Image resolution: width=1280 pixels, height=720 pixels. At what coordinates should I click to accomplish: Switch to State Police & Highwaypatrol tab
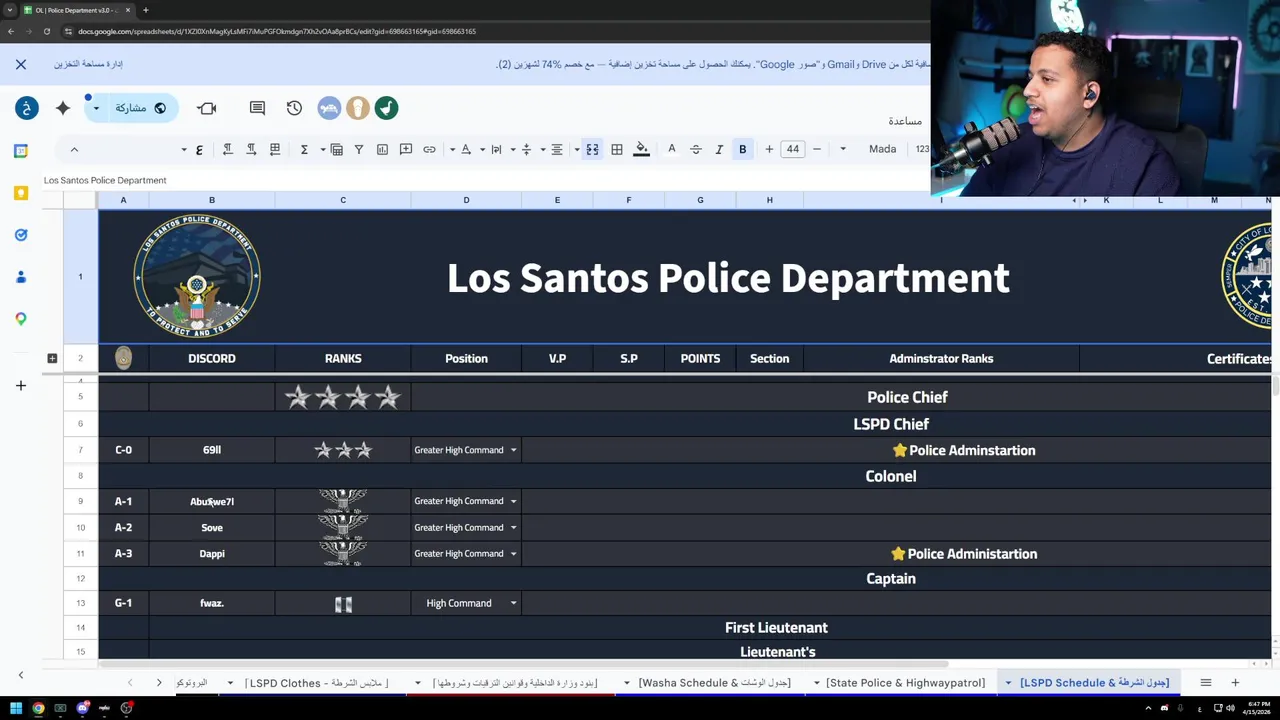[905, 682]
